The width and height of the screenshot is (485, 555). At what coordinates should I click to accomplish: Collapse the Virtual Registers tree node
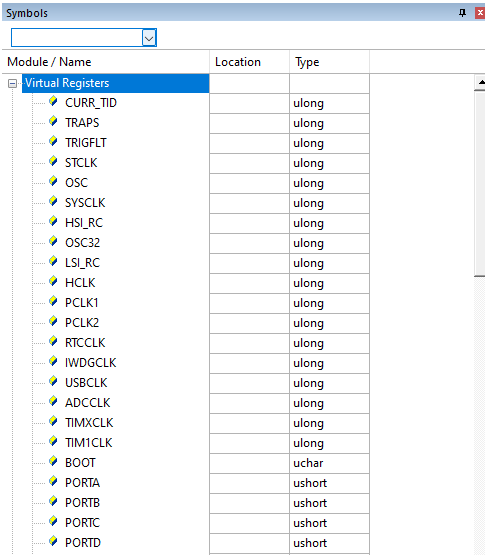[12, 84]
